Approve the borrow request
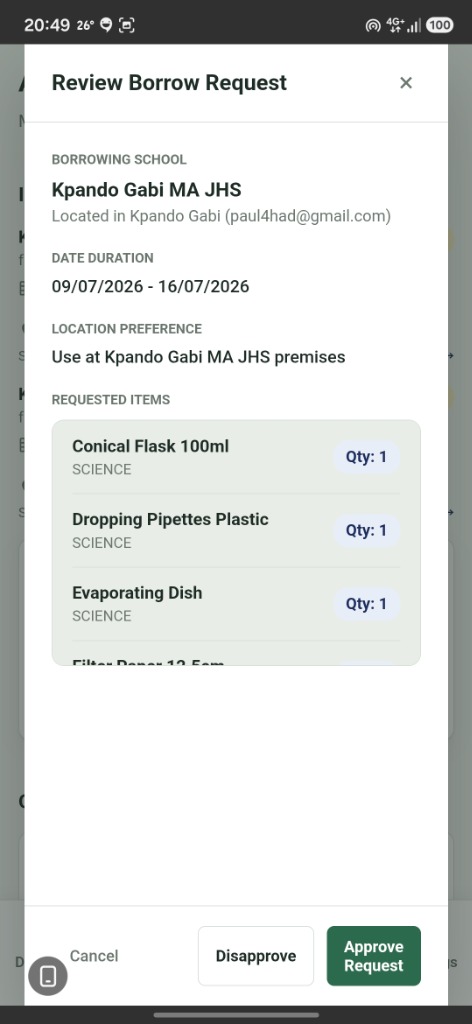Viewport: 472px width, 1024px height. point(373,955)
